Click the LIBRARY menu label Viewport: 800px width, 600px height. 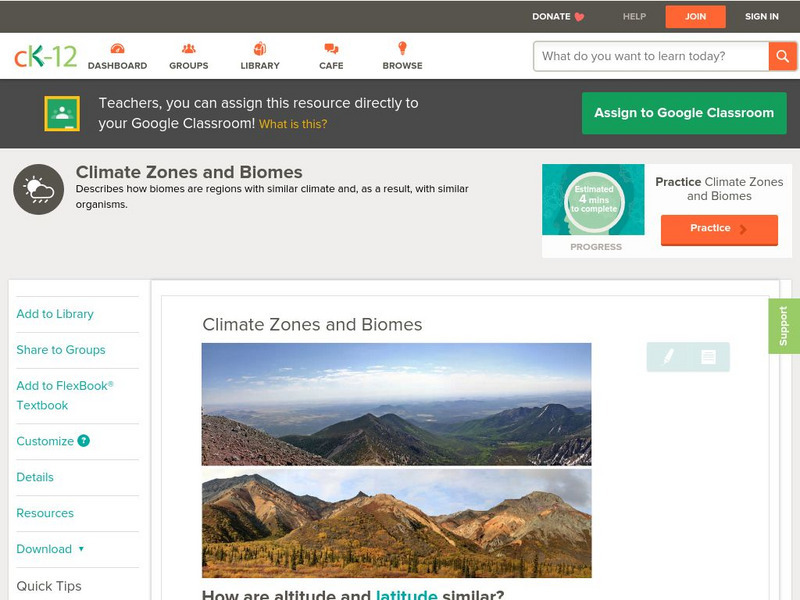(260, 66)
